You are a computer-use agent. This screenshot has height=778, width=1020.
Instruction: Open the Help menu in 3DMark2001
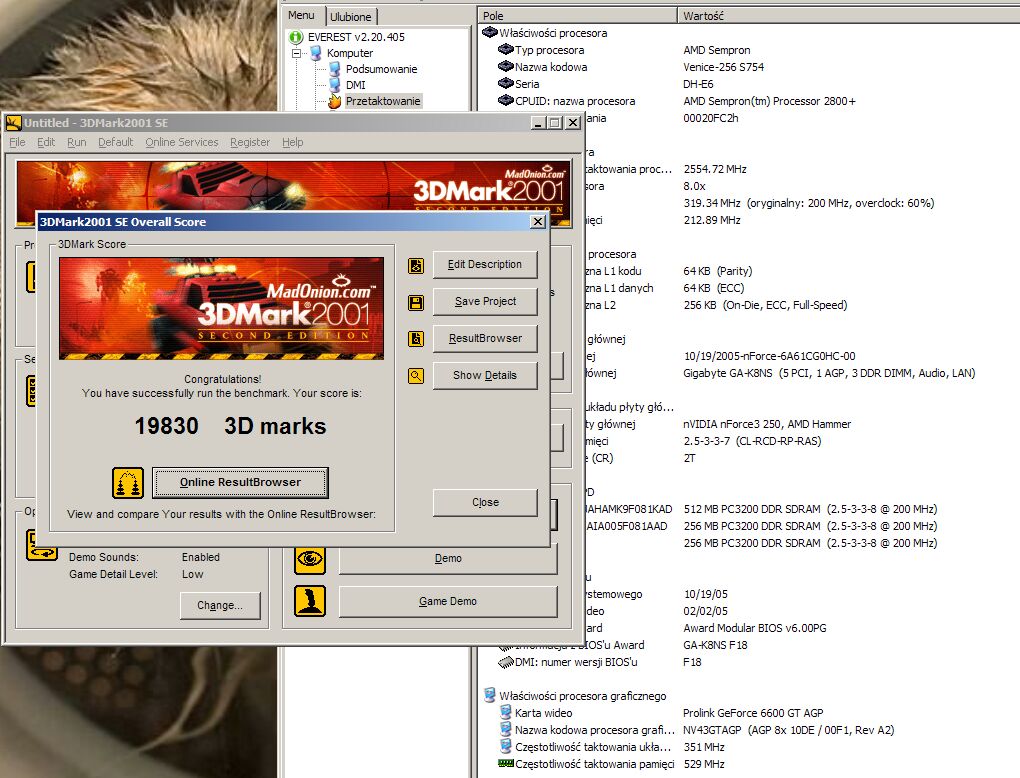pos(292,142)
